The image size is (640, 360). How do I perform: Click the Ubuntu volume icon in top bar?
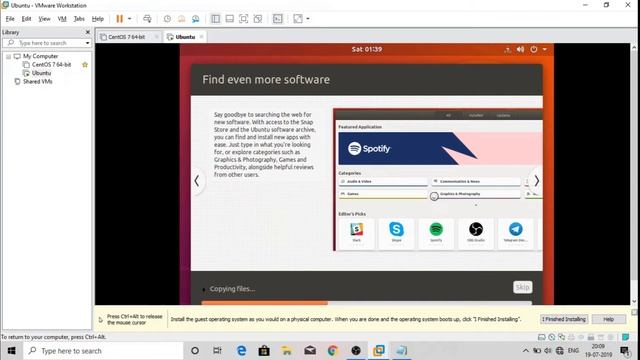[x=520, y=49]
